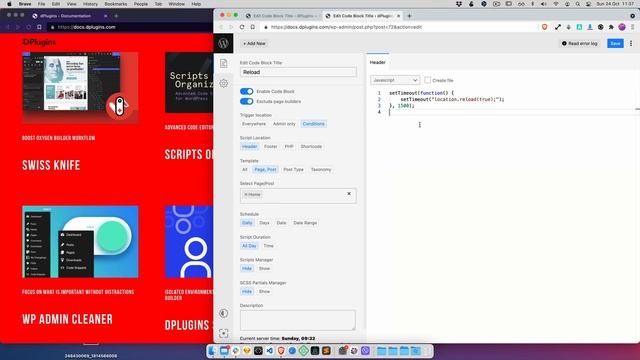This screenshot has height=360, width=640.
Task: Open Swiss Knife link in back window
Action: coord(51,165)
